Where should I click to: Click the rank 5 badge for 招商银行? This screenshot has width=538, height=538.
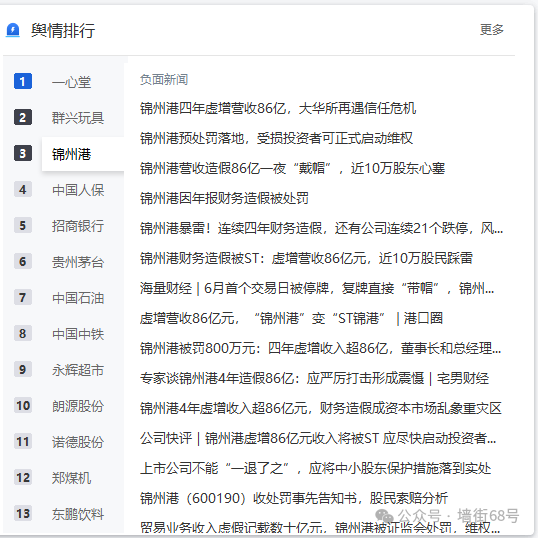23,225
